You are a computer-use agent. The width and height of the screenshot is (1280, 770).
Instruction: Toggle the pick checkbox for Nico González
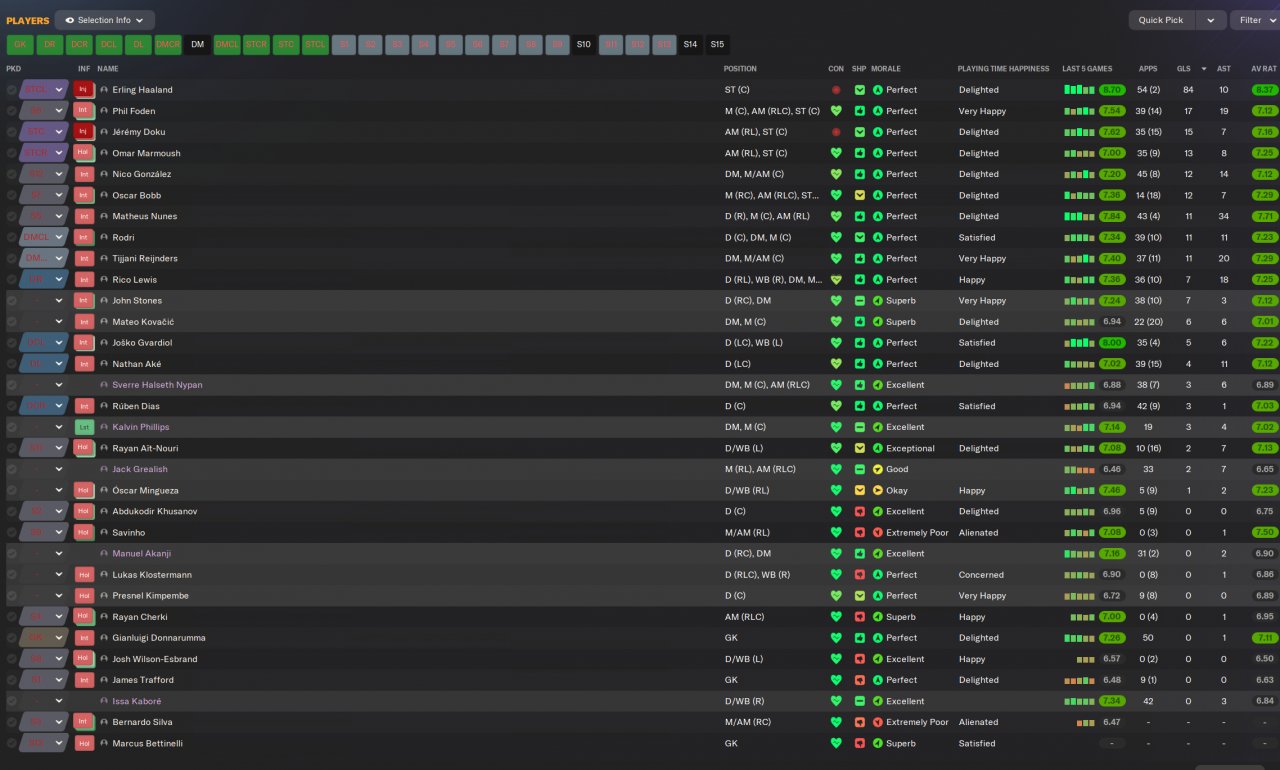(x=12, y=174)
